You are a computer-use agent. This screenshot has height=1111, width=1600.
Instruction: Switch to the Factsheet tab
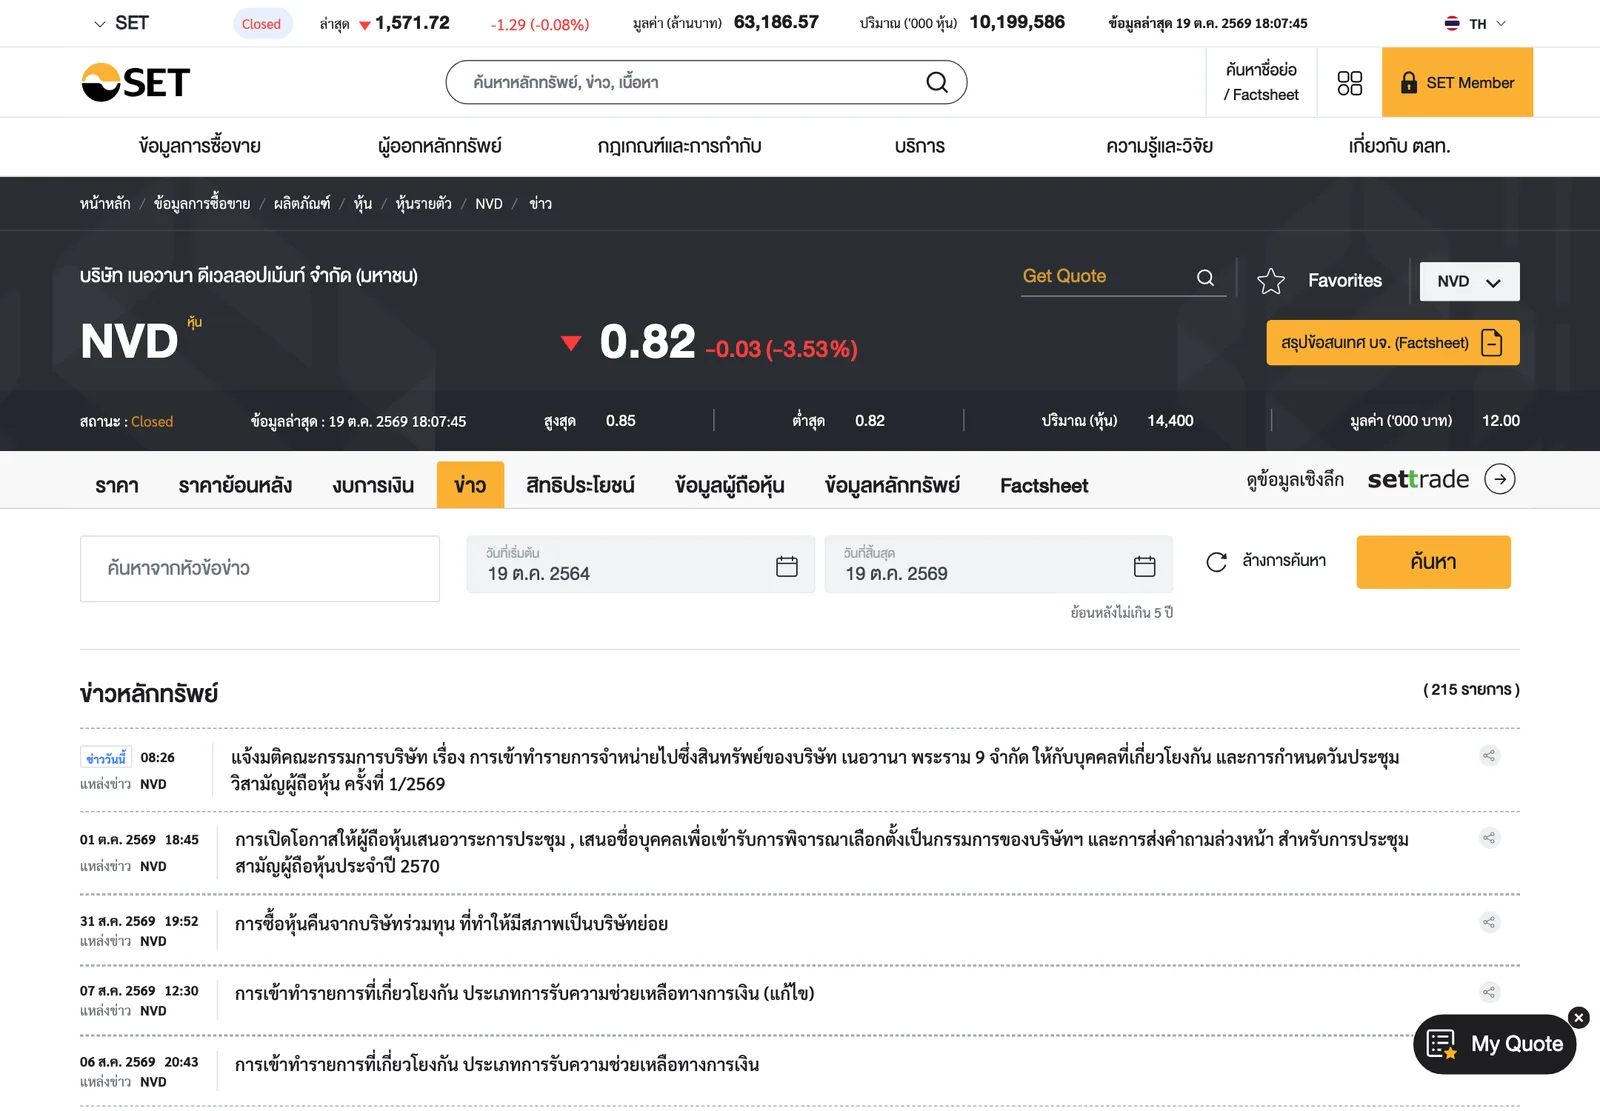pos(1044,485)
